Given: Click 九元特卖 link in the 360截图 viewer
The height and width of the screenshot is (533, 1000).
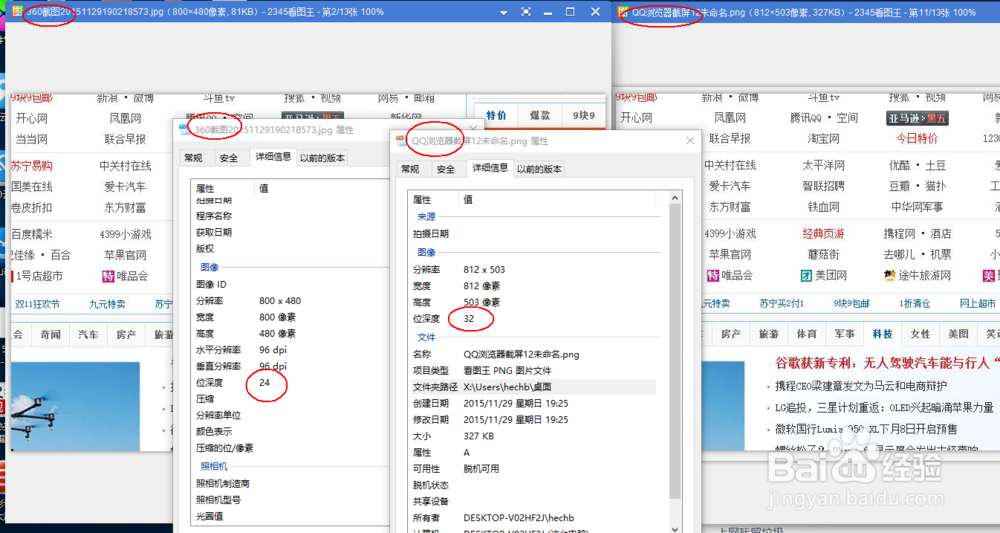Looking at the screenshot, I should point(107,304).
